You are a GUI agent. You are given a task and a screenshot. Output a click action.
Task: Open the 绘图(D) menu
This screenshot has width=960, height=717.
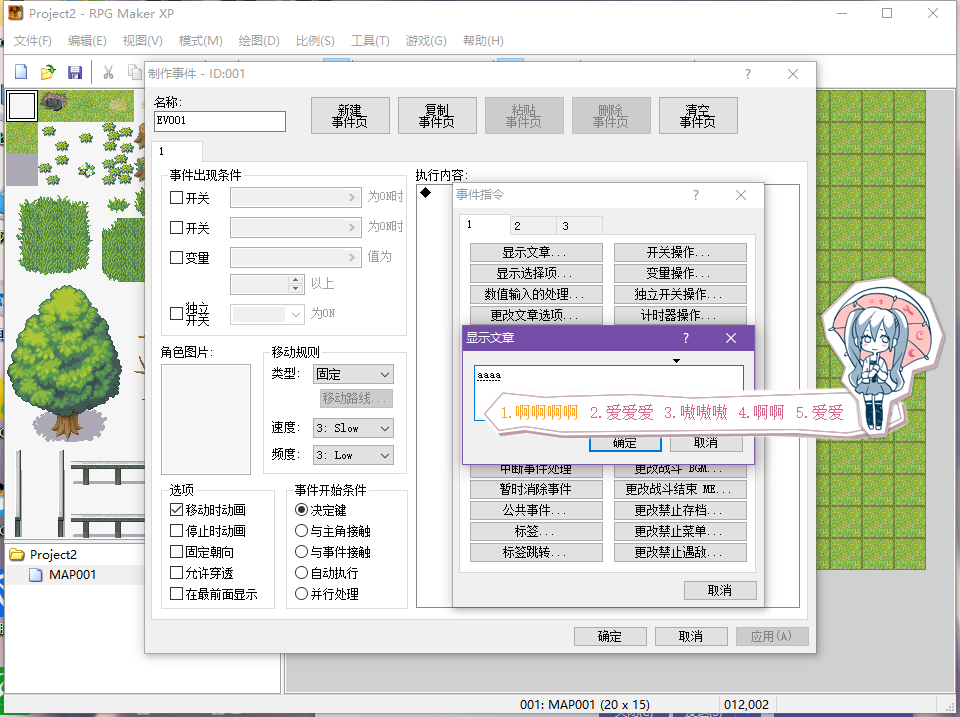pos(259,40)
